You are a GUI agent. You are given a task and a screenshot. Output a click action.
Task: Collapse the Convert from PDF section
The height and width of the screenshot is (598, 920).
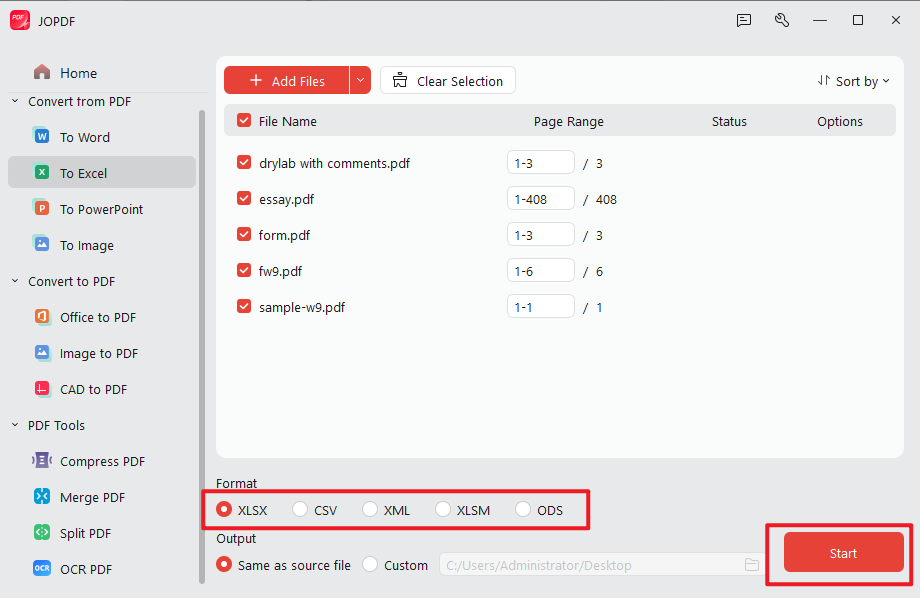point(15,101)
